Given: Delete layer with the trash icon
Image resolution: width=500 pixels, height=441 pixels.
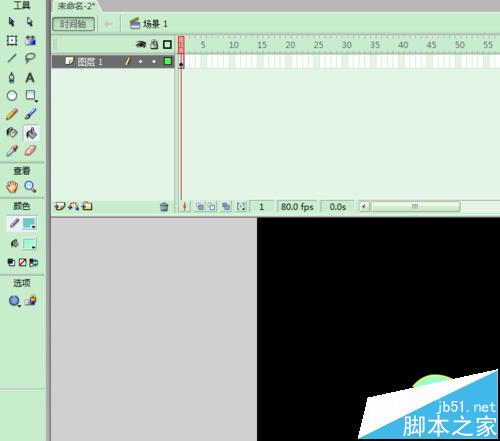Looking at the screenshot, I should [164, 207].
